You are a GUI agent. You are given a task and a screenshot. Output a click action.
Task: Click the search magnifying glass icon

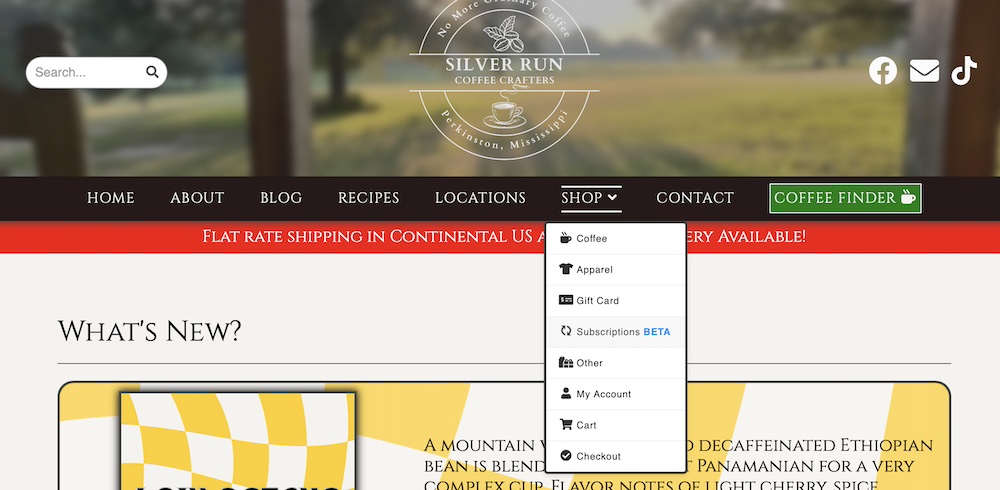[152, 71]
